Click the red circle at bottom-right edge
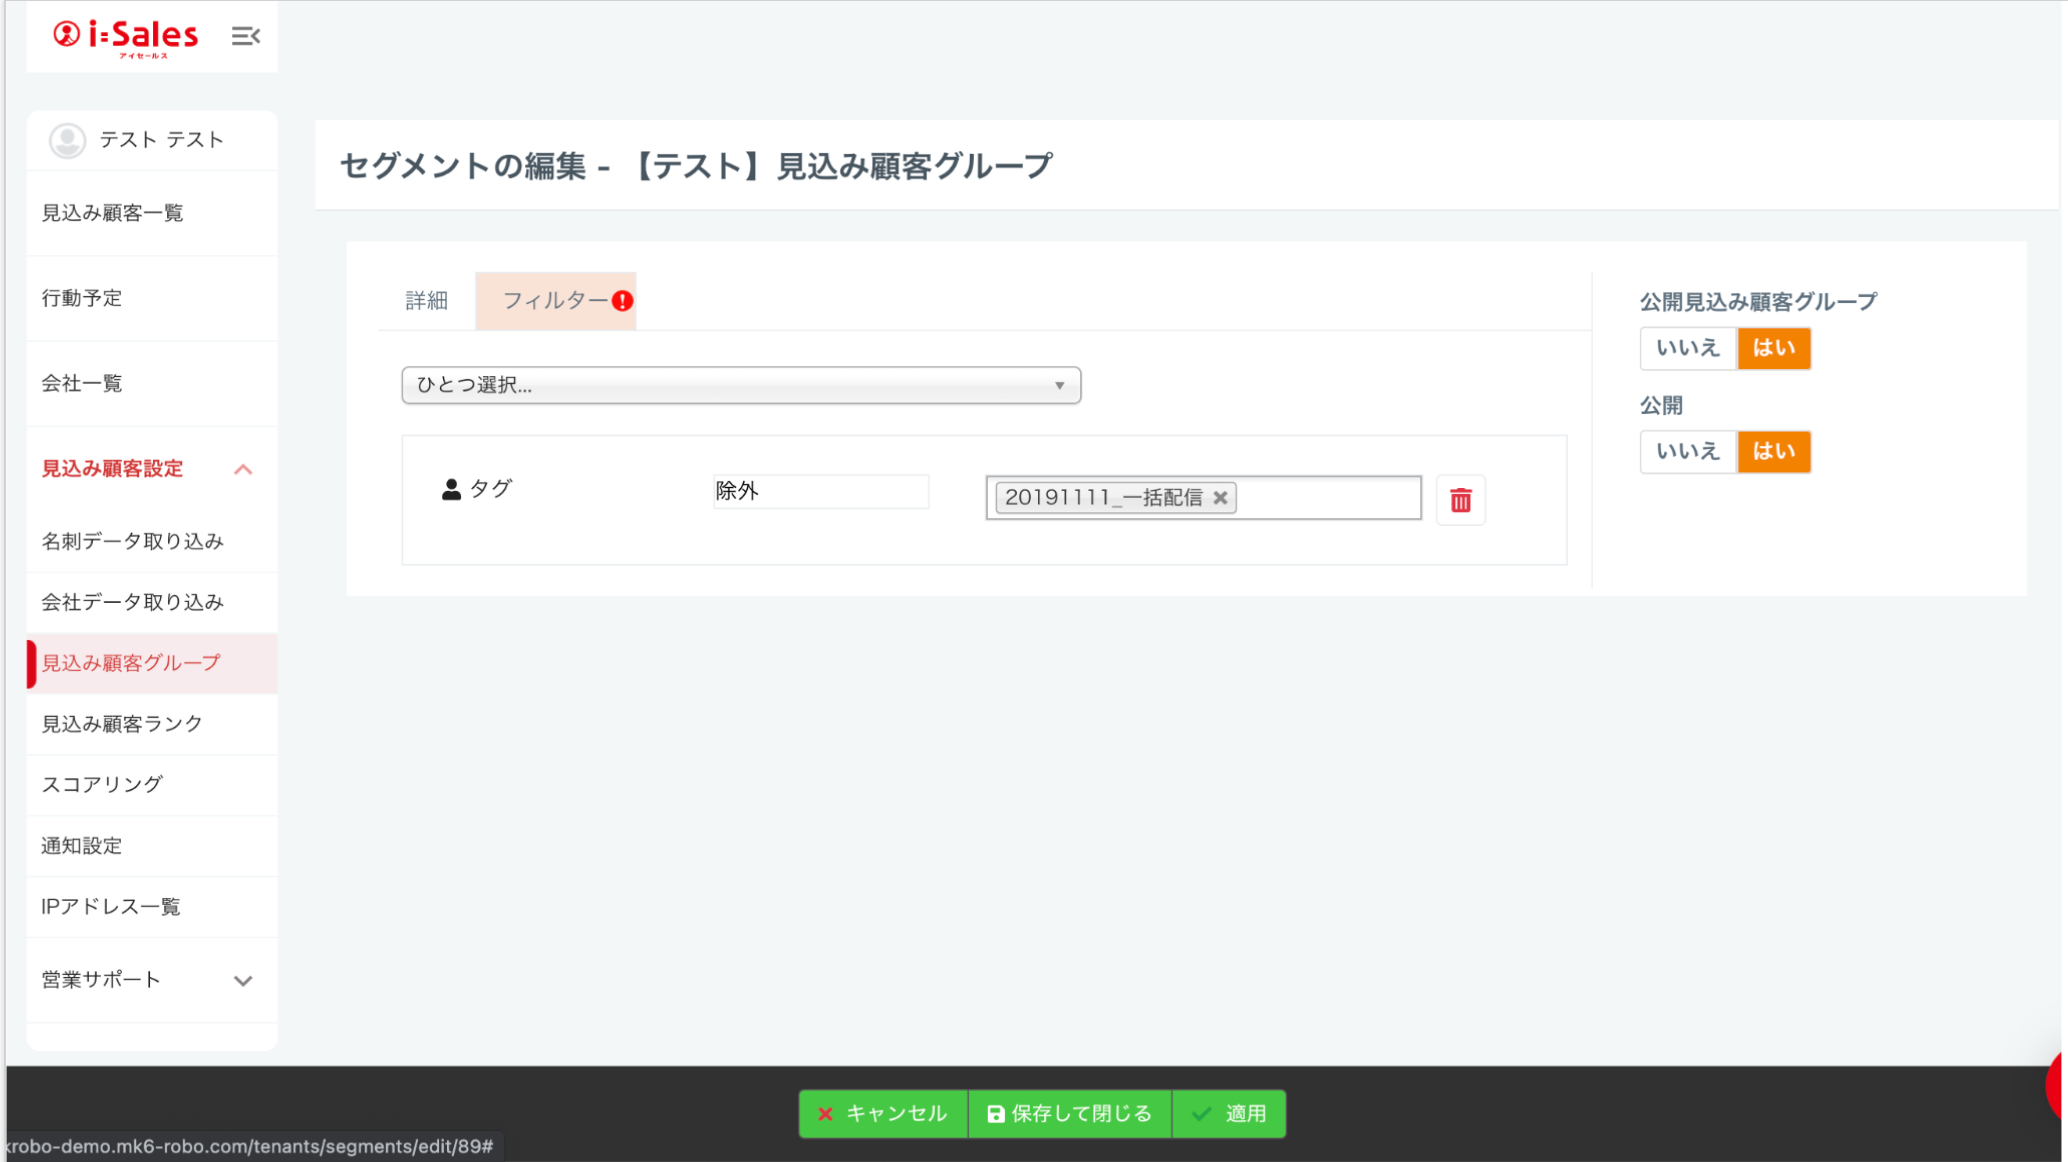2068x1162 pixels. 2056,1085
